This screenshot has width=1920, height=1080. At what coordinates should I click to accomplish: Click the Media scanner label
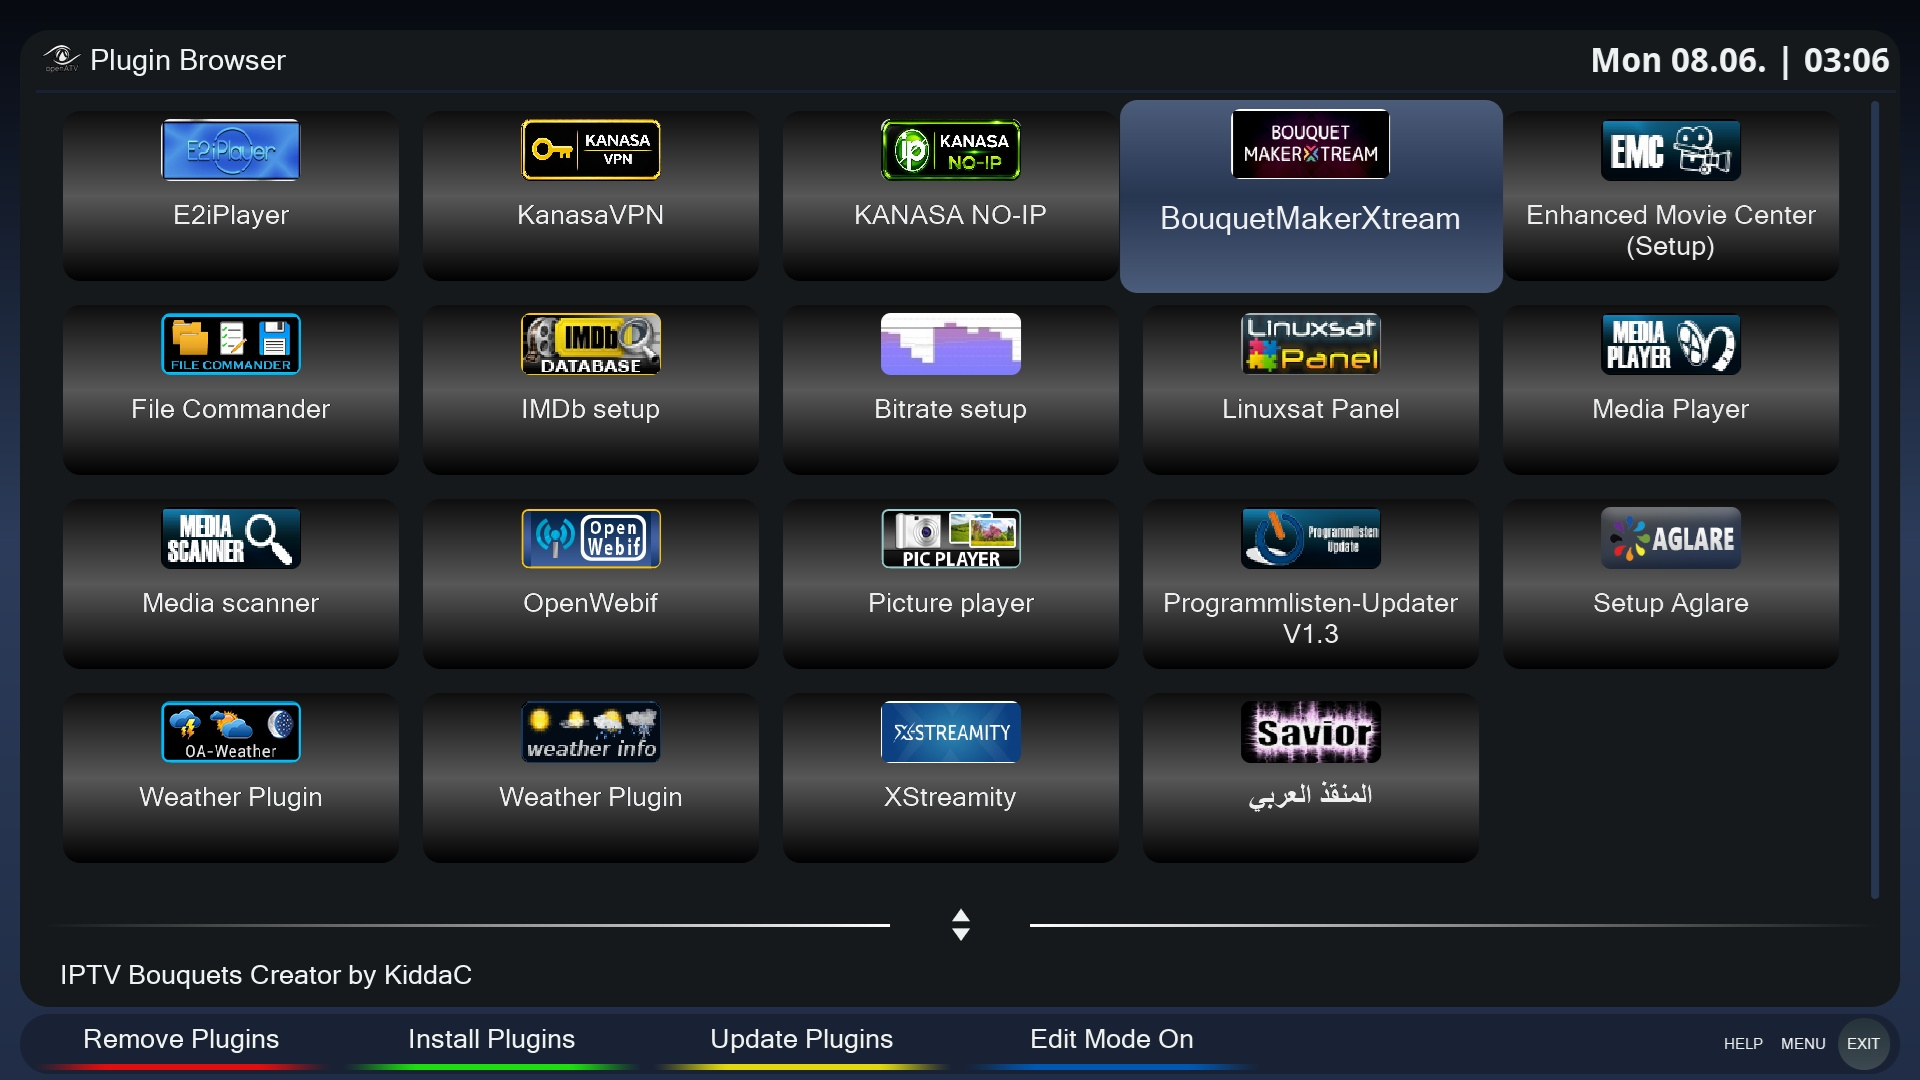click(x=231, y=603)
